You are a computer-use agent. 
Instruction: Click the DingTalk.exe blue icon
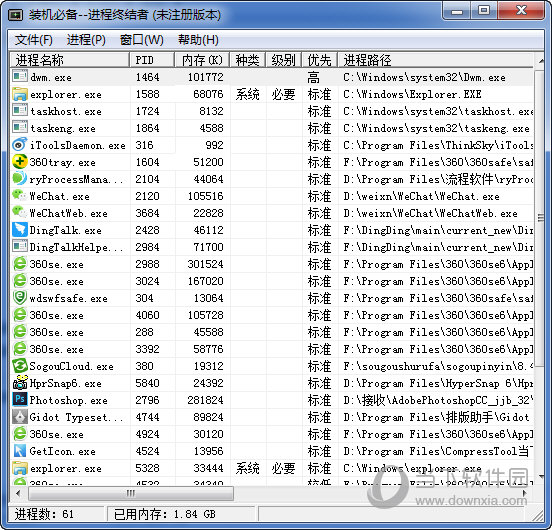20,229
